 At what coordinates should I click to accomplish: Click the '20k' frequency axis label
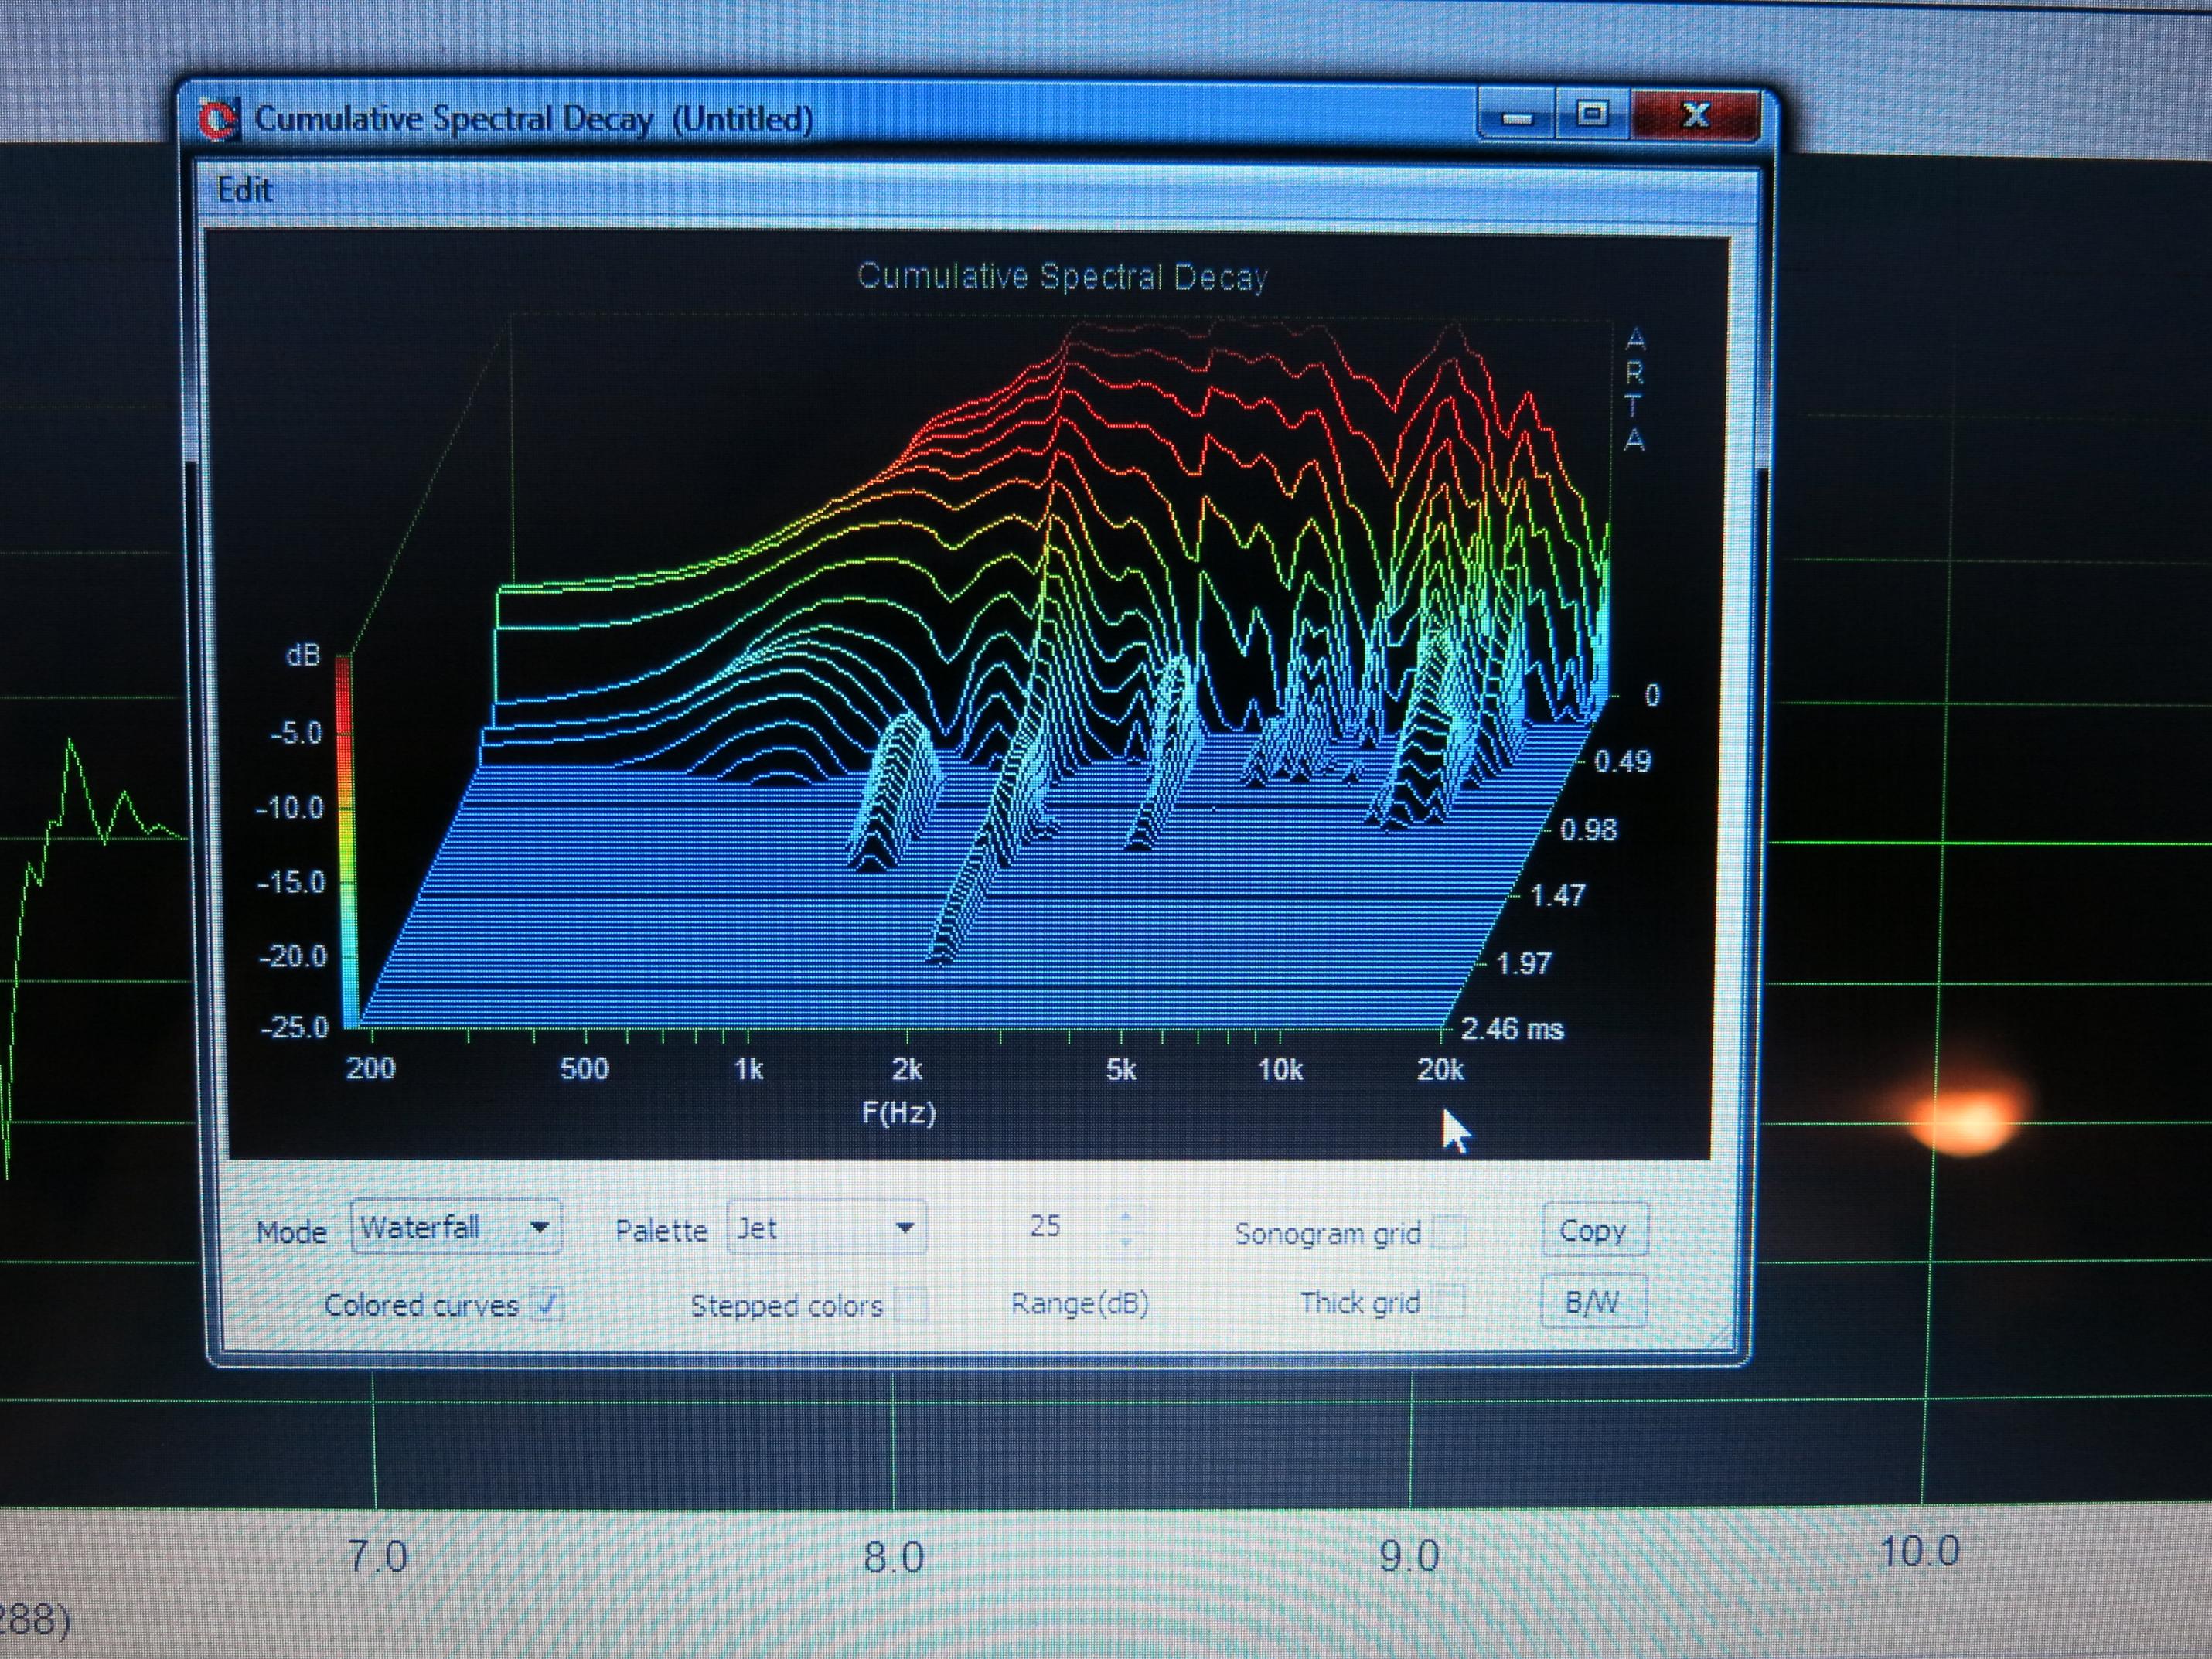[x=1440, y=1070]
